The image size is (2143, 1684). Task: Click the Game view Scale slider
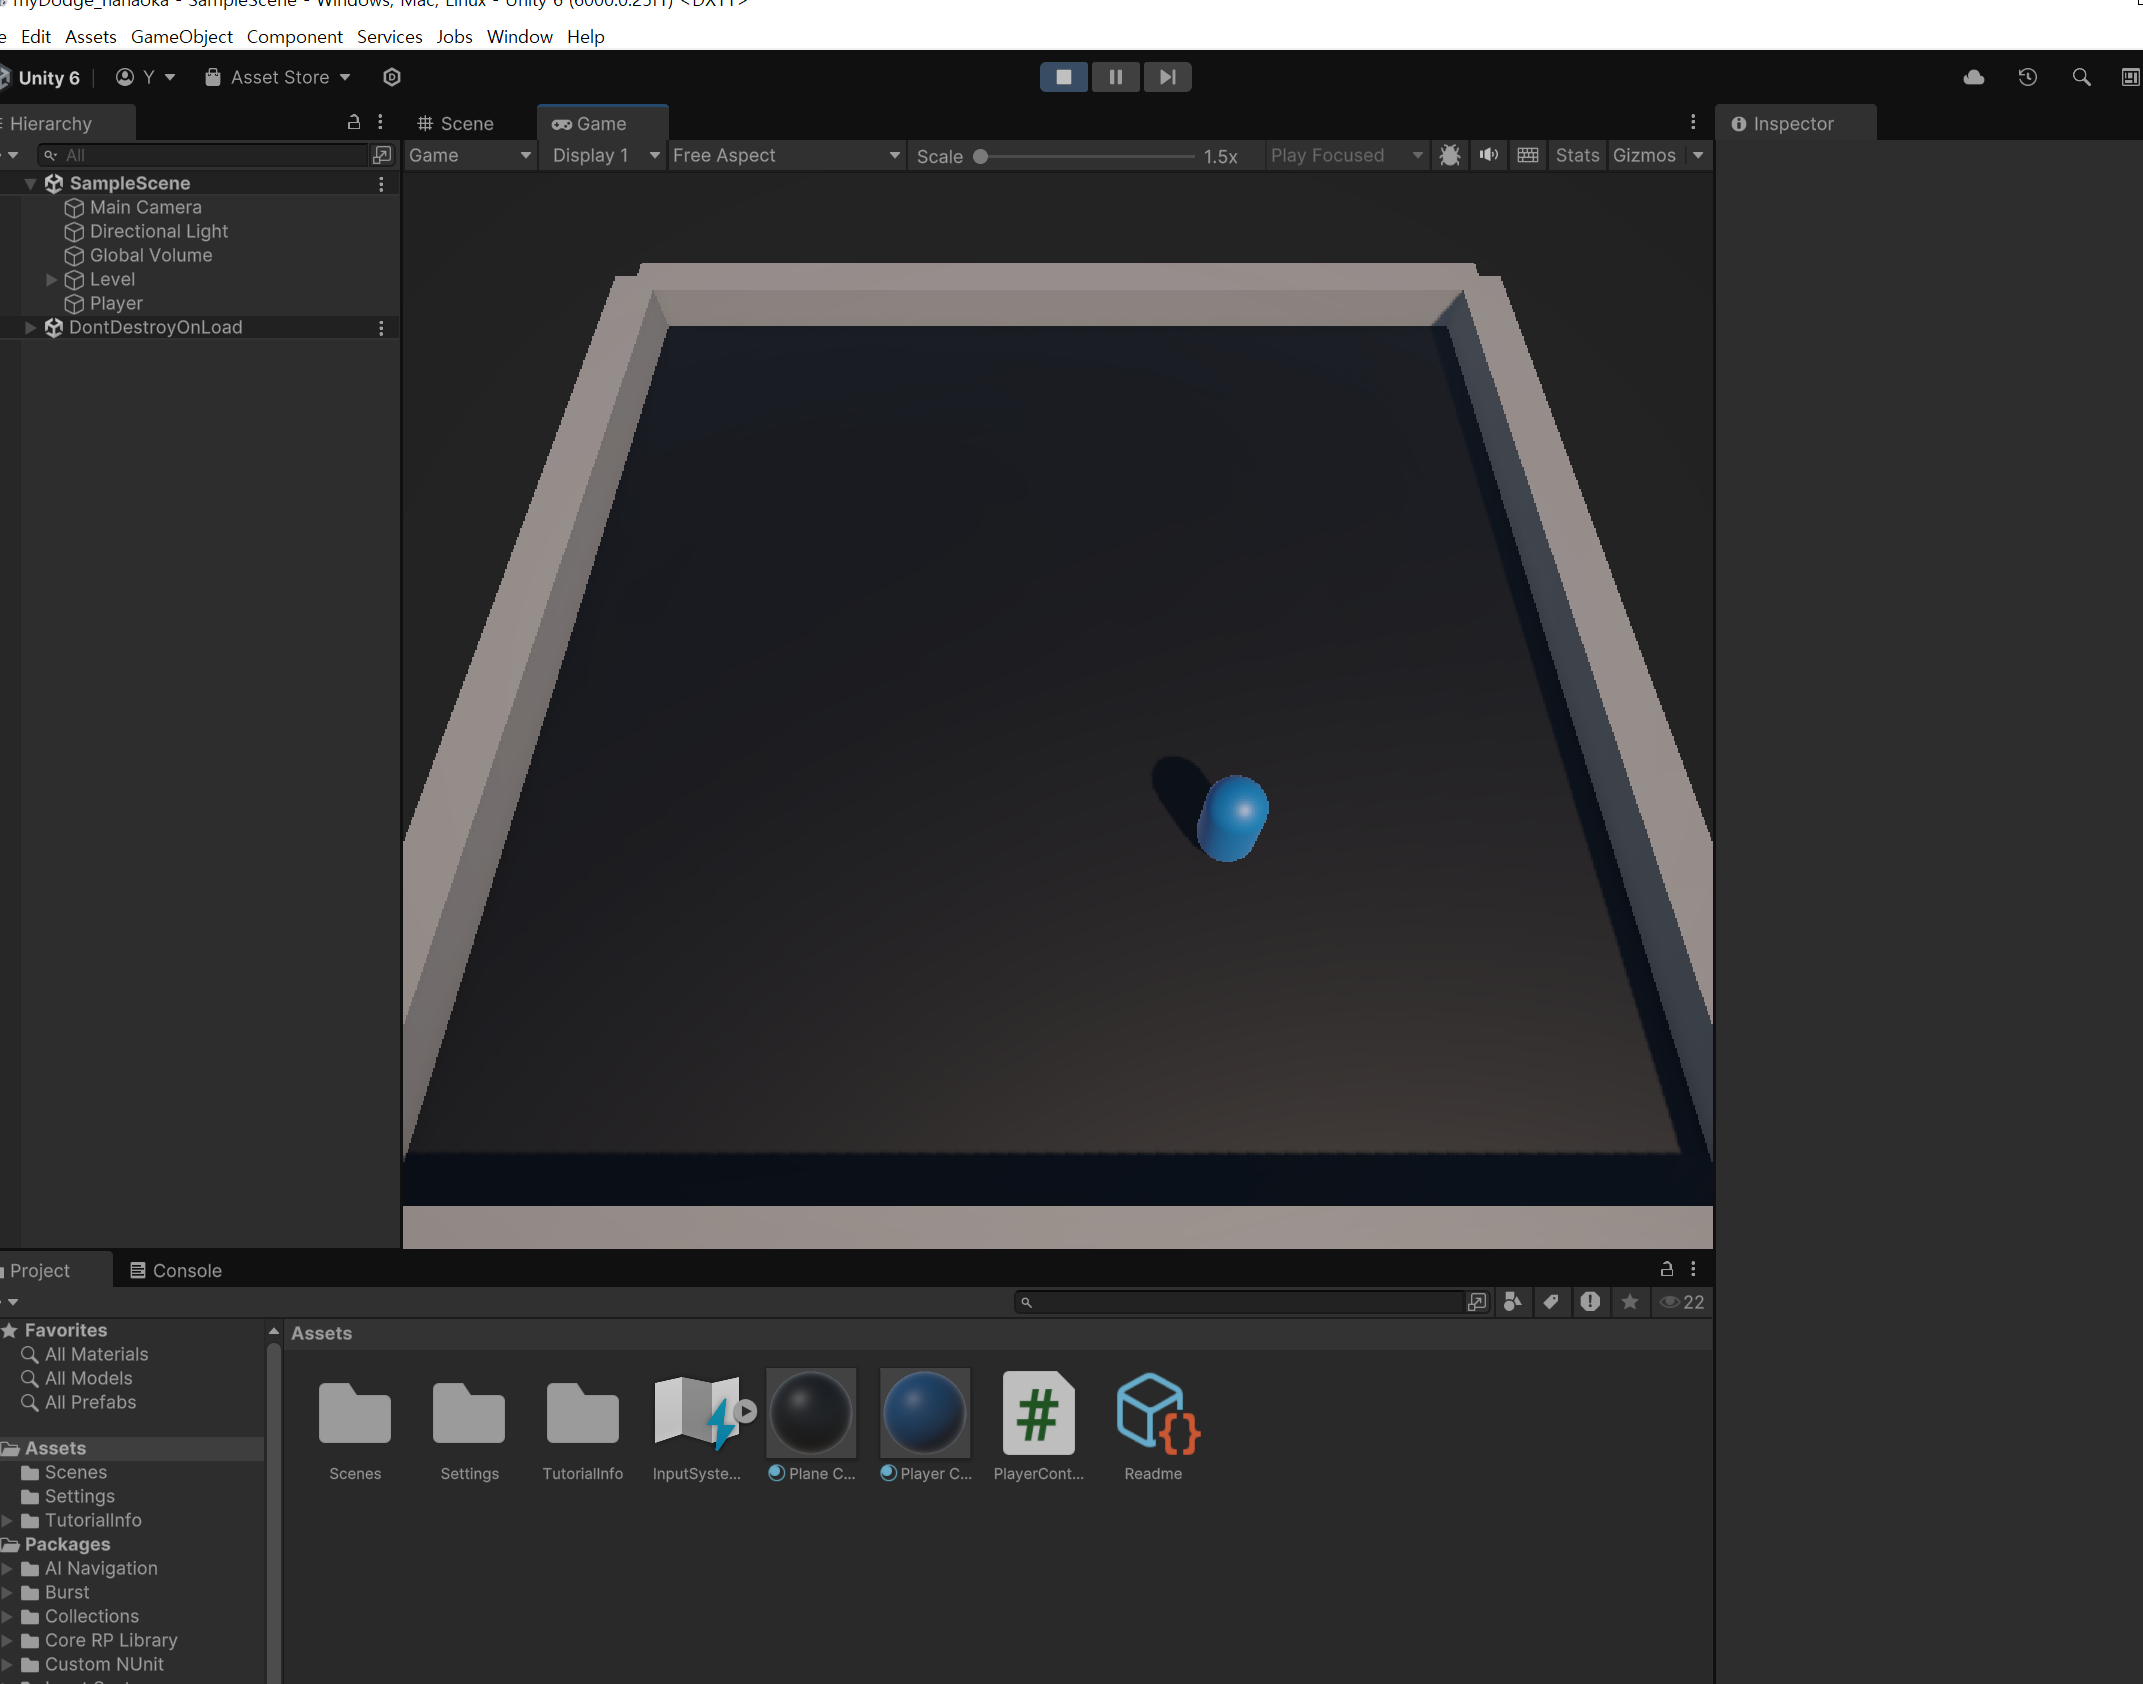point(1086,156)
